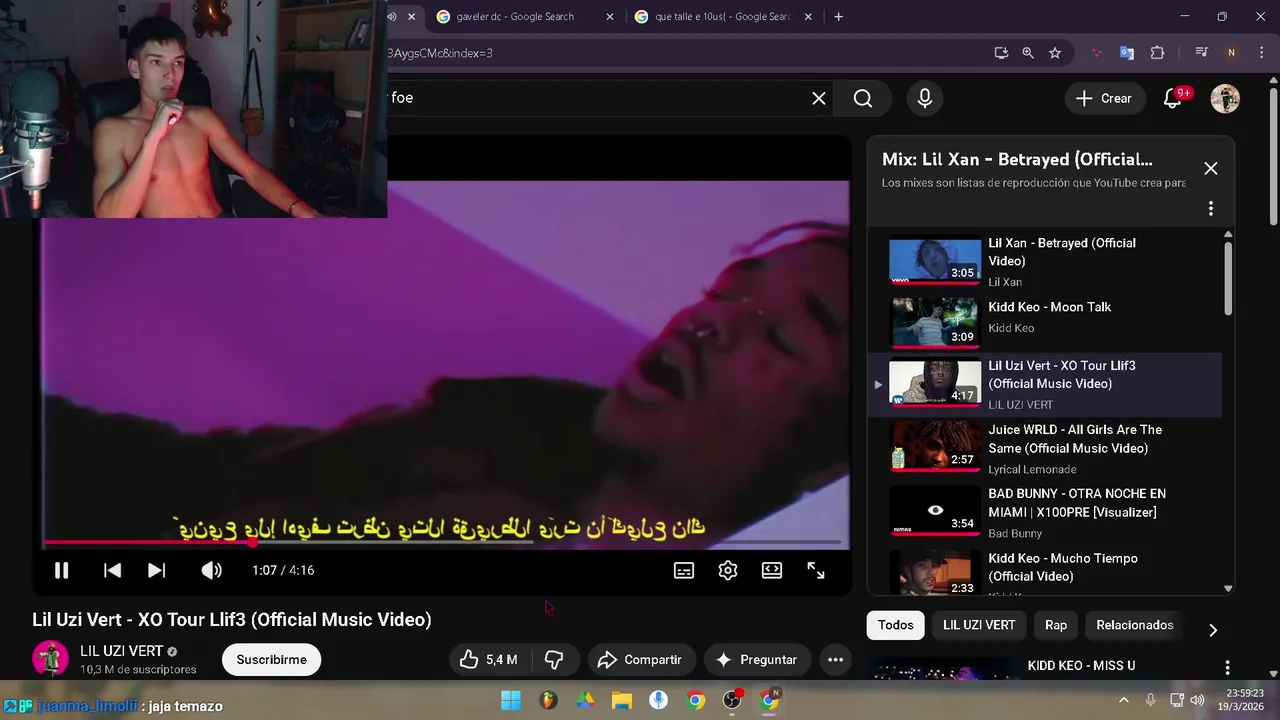Image resolution: width=1280 pixels, height=720 pixels.
Task: Close the mix playlist panel
Action: click(x=1211, y=168)
